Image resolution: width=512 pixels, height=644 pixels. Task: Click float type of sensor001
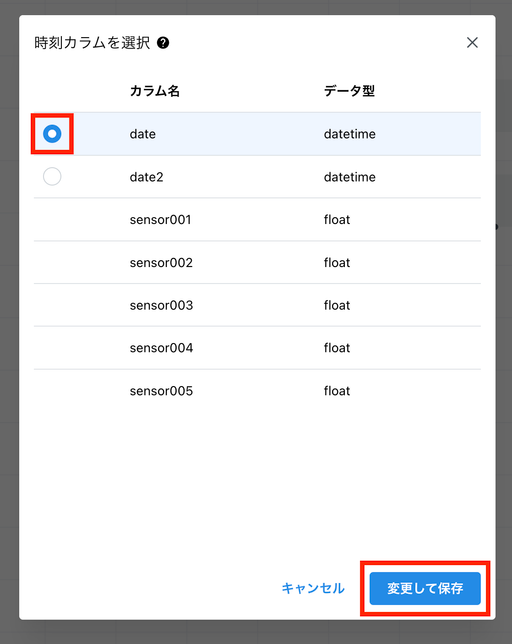(337, 219)
